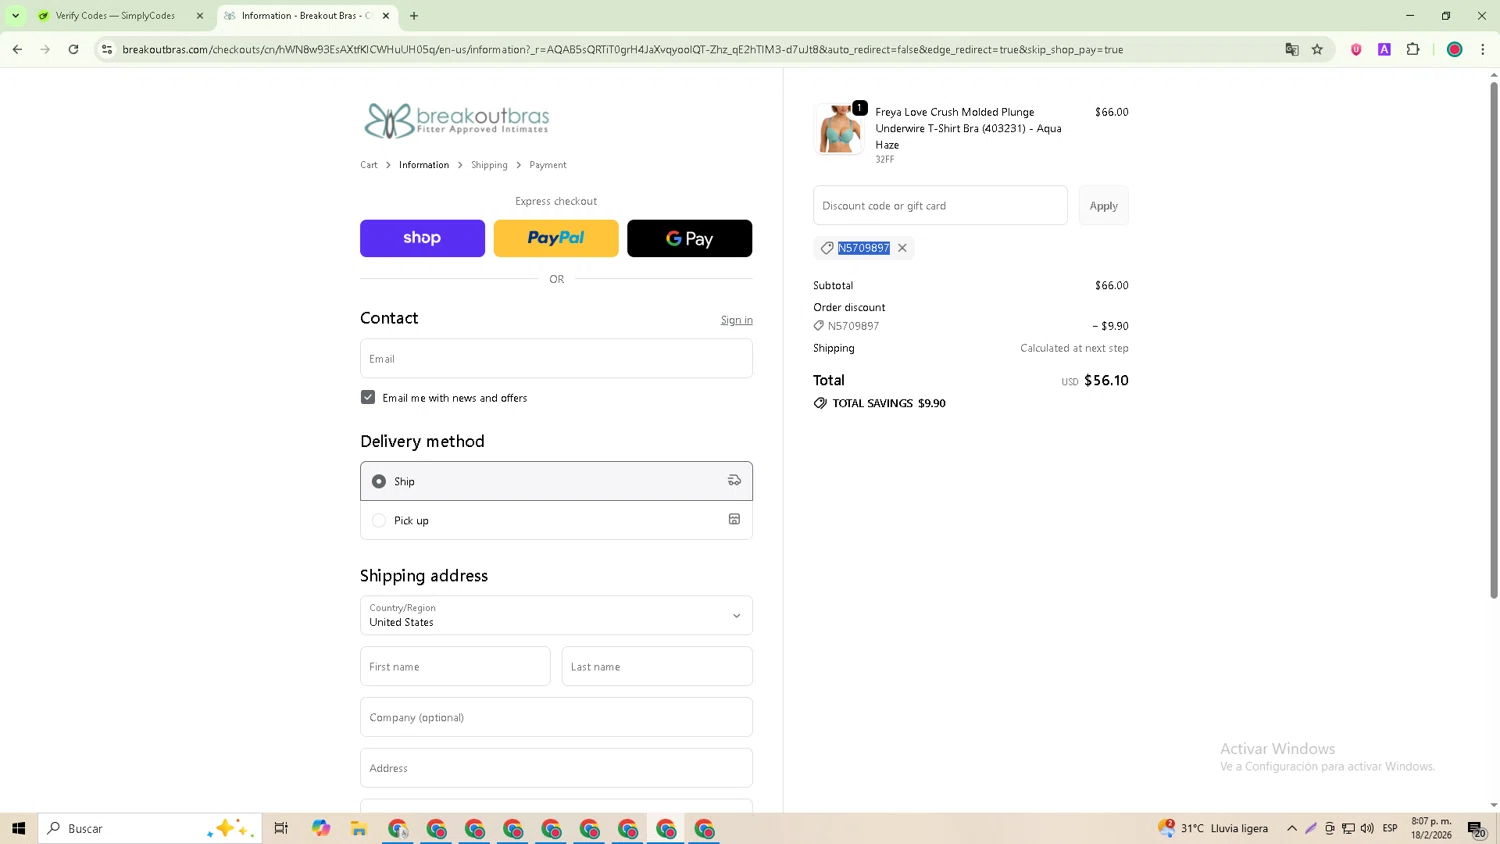
Task: Click the page vertical scrollbar
Action: (x=1494, y=340)
